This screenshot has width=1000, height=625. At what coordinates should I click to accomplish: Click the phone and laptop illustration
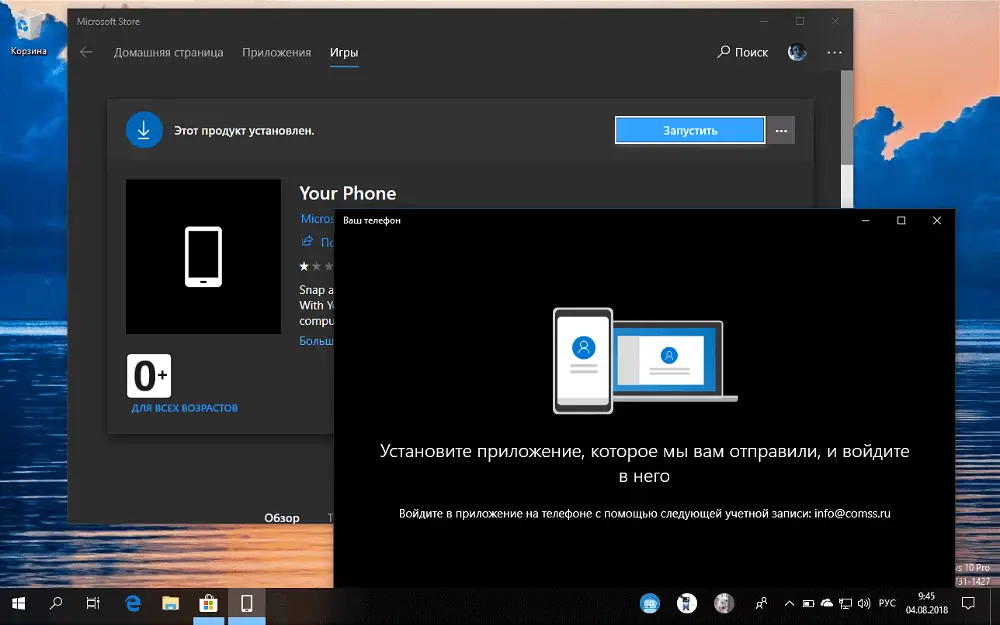[645, 360]
